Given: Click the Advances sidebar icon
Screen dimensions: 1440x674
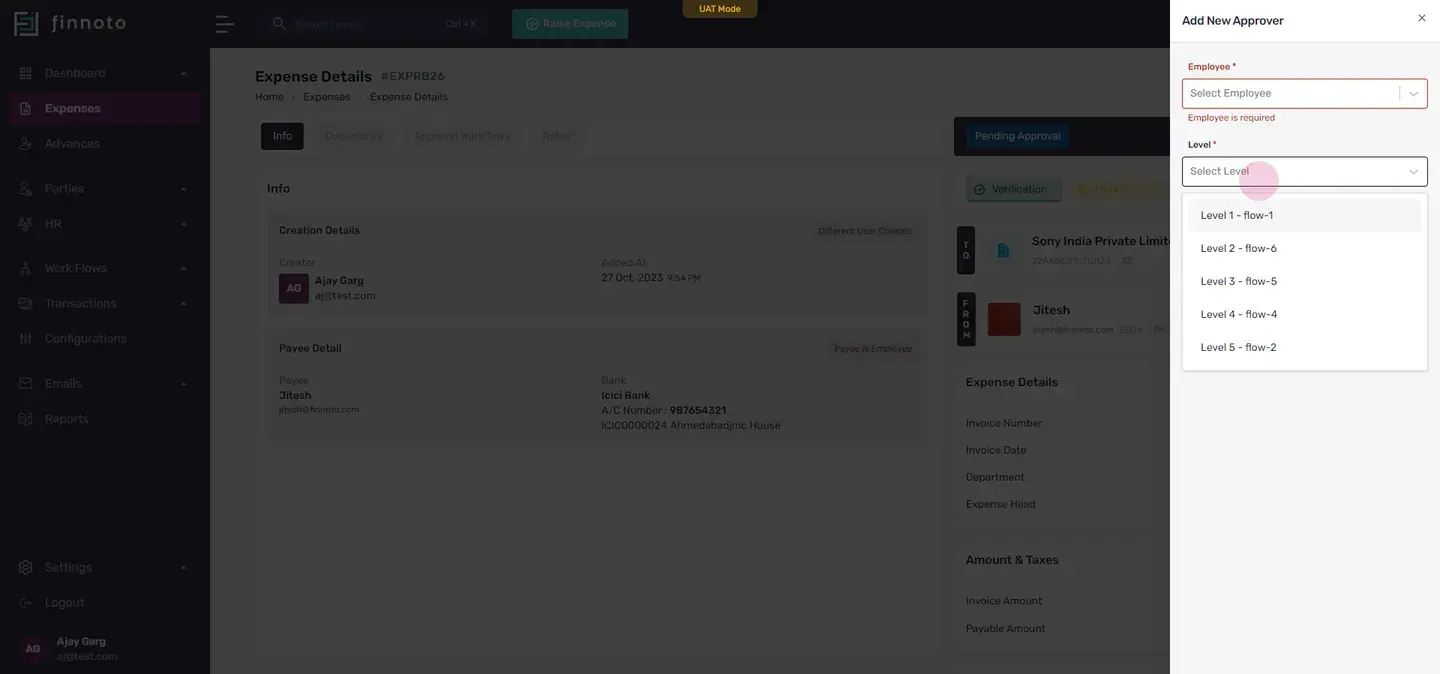Looking at the screenshot, I should coord(26,144).
